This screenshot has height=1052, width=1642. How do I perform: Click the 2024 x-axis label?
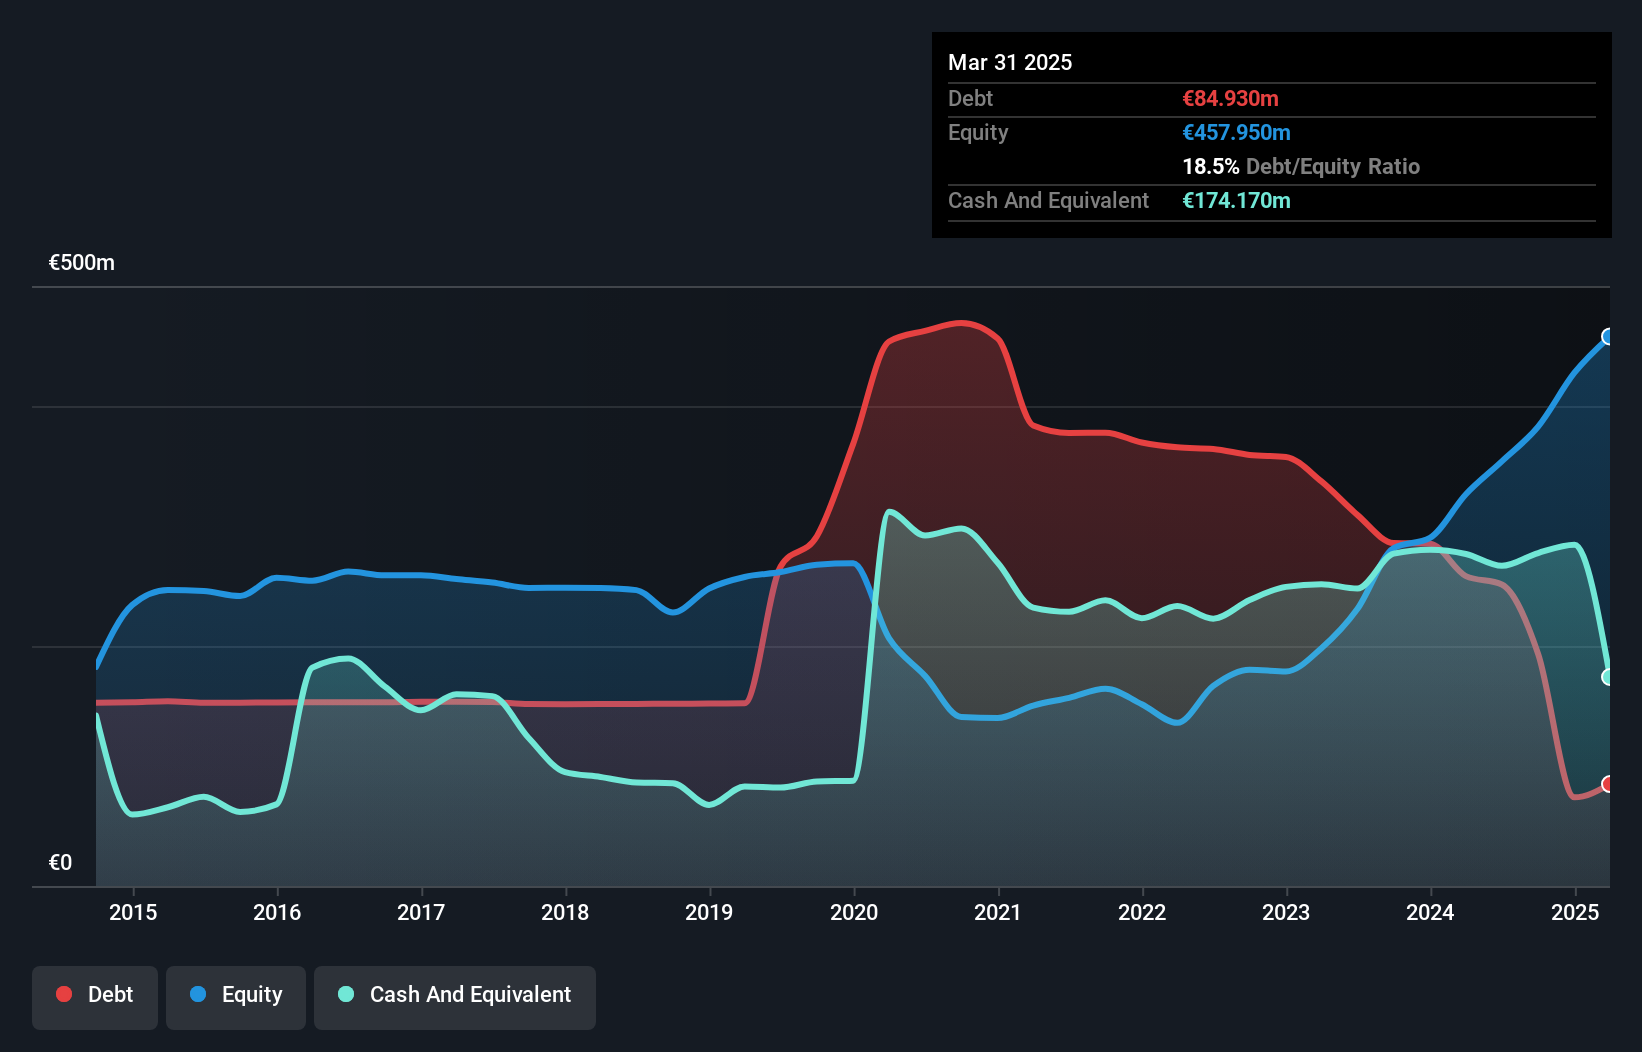(x=1430, y=912)
